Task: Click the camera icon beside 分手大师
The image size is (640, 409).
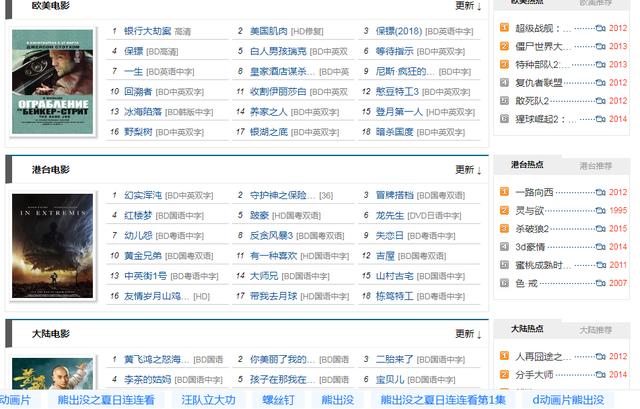Action: coord(600,375)
